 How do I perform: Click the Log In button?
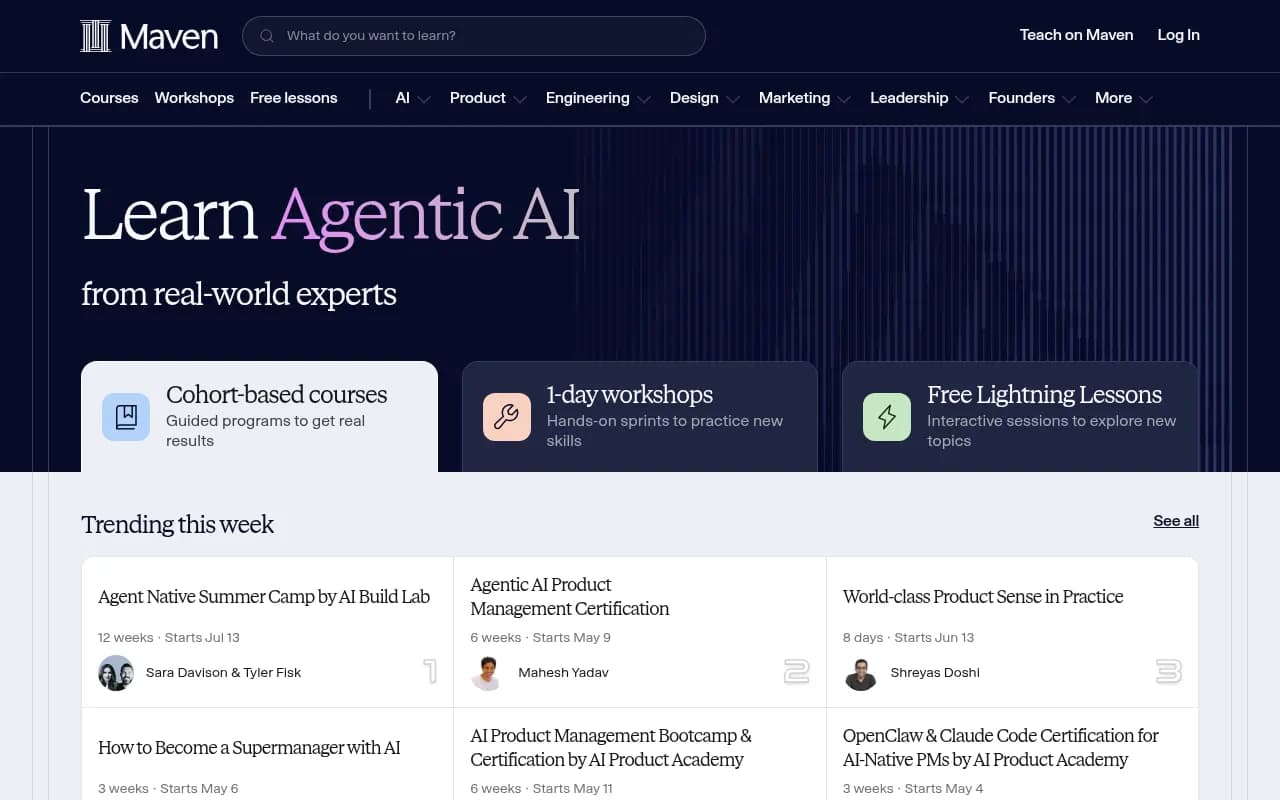pyautogui.click(x=1178, y=35)
